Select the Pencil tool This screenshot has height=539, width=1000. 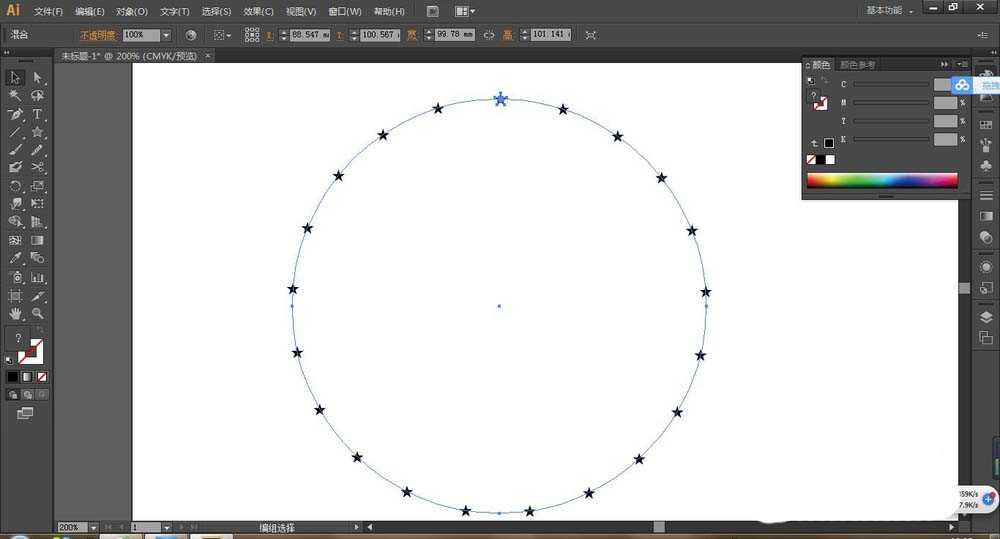click(x=38, y=150)
